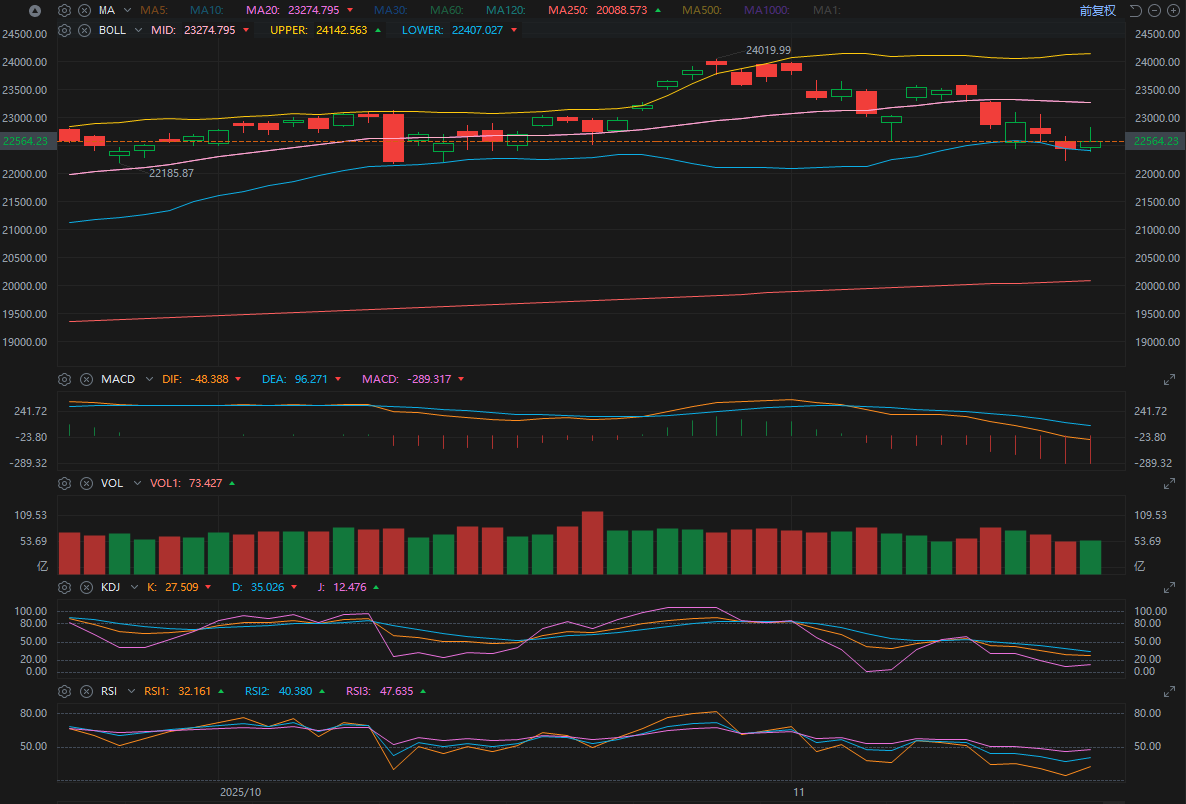Maximize the MACD panel with expand icon

coord(1169,379)
